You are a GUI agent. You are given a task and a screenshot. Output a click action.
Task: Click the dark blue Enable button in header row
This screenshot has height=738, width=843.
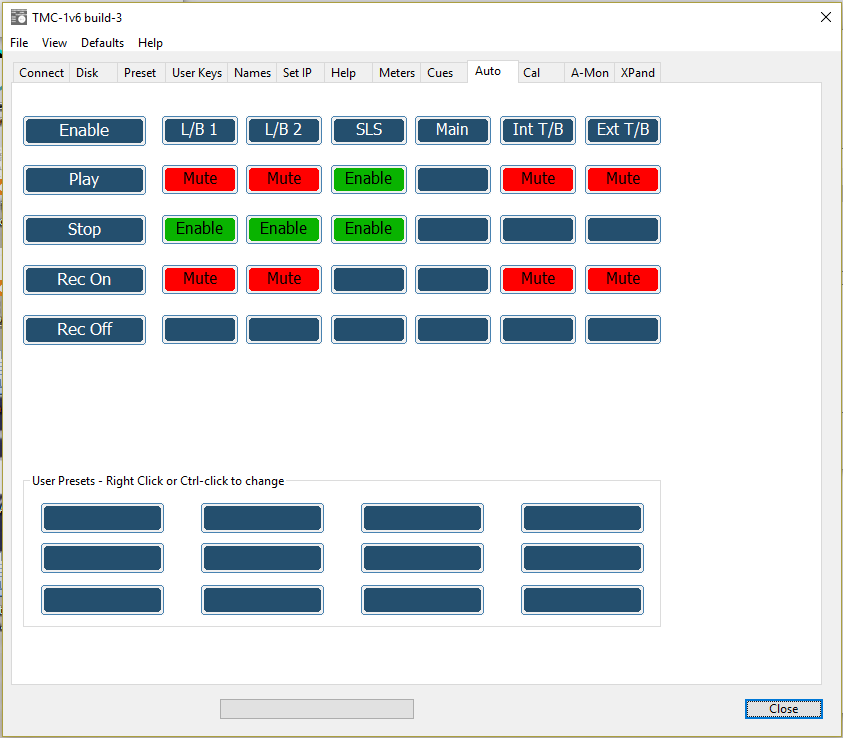(x=84, y=131)
